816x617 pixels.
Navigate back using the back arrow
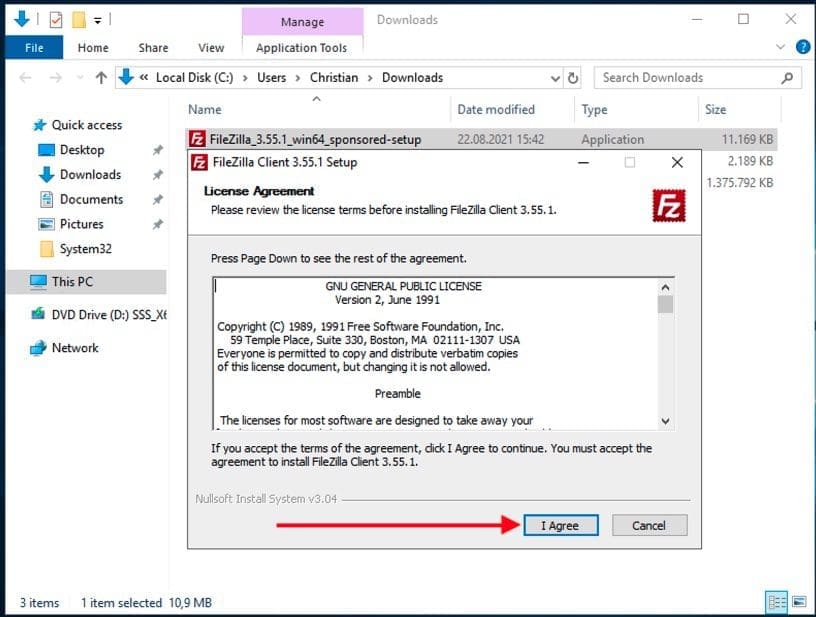tap(27, 77)
